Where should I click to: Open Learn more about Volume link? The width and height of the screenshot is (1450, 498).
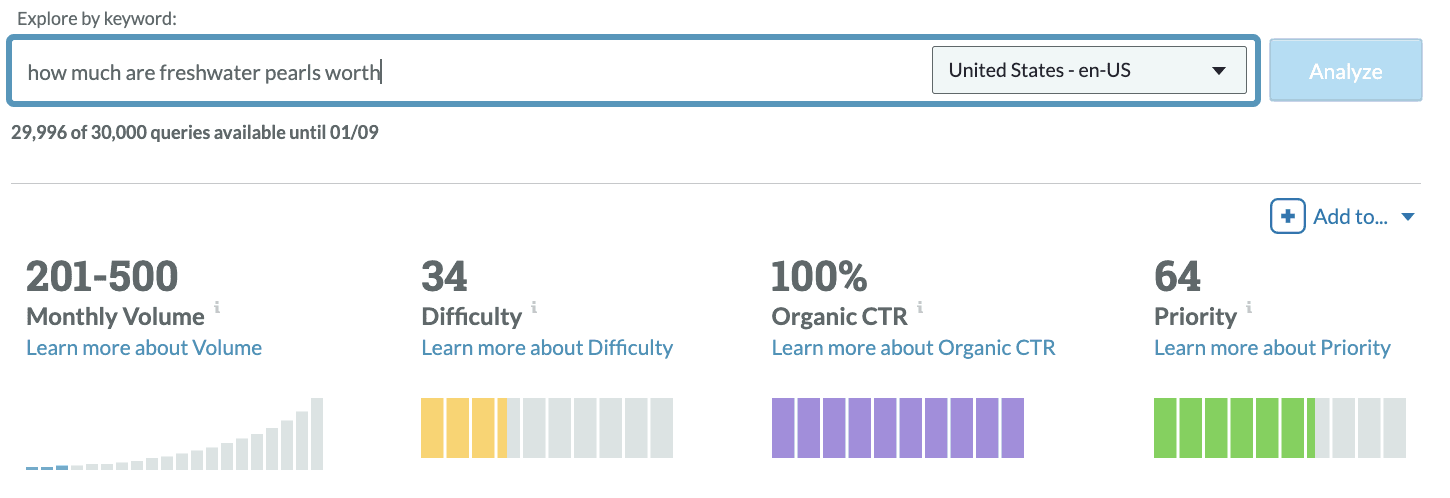point(144,348)
